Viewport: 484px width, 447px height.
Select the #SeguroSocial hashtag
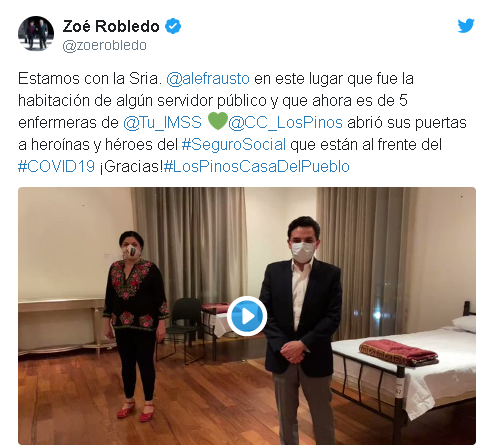pos(234,145)
